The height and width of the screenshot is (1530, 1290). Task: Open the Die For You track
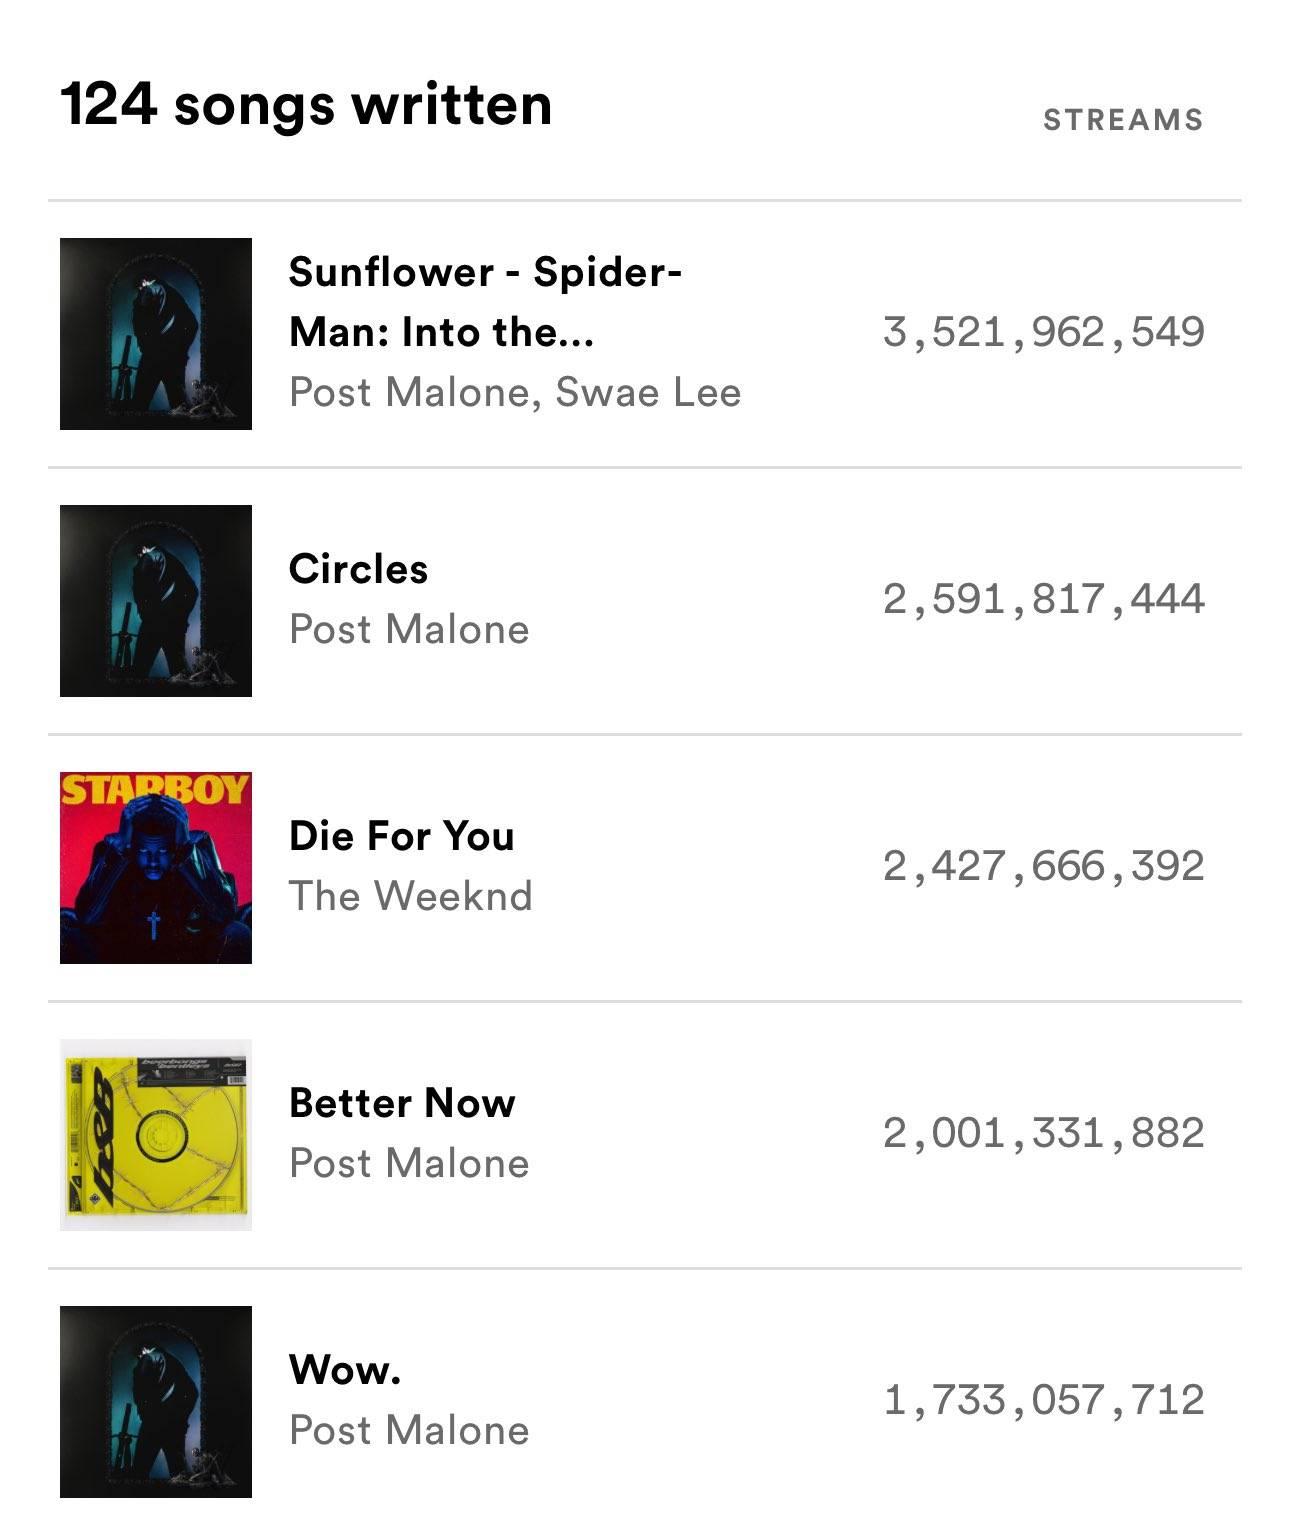tap(401, 836)
